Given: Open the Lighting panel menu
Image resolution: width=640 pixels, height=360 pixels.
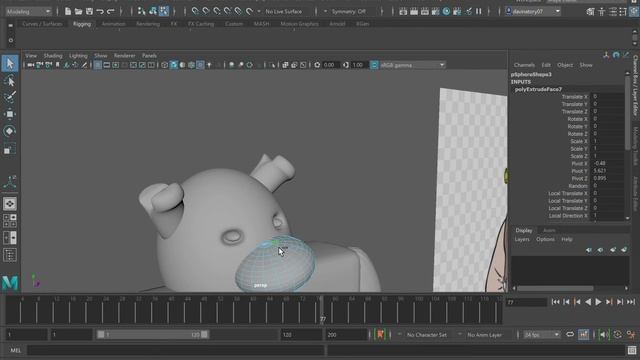Looking at the screenshot, I should coord(78,56).
